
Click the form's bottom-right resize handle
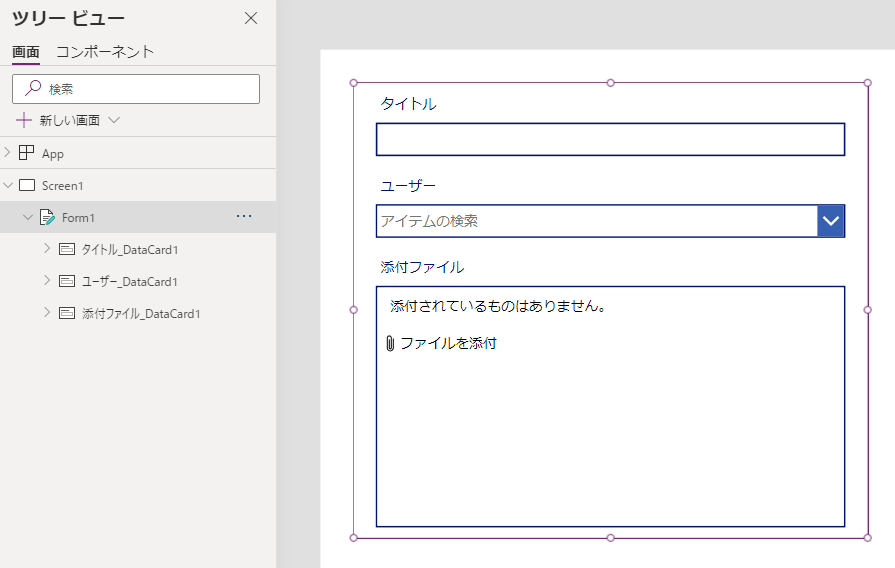tap(868, 538)
